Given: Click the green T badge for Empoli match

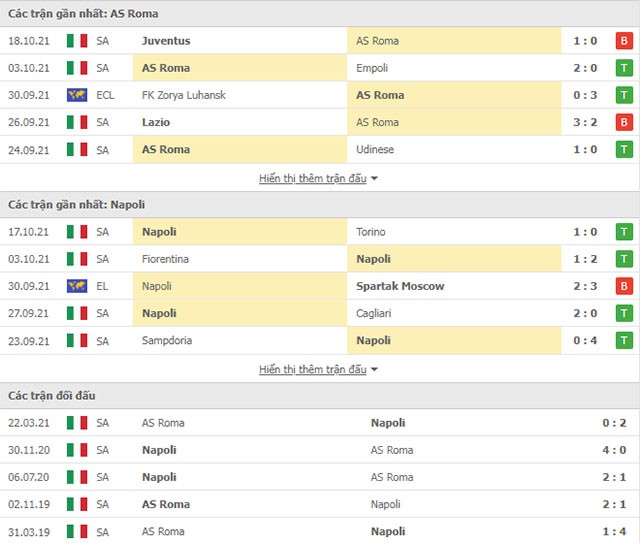Looking at the screenshot, I should 624,68.
